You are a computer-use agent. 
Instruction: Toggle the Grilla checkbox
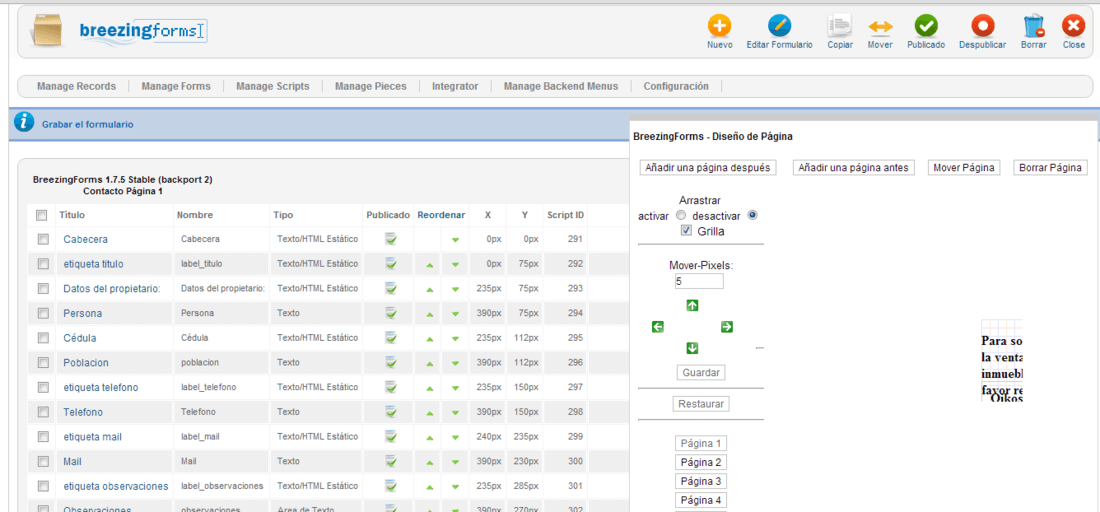coord(687,230)
